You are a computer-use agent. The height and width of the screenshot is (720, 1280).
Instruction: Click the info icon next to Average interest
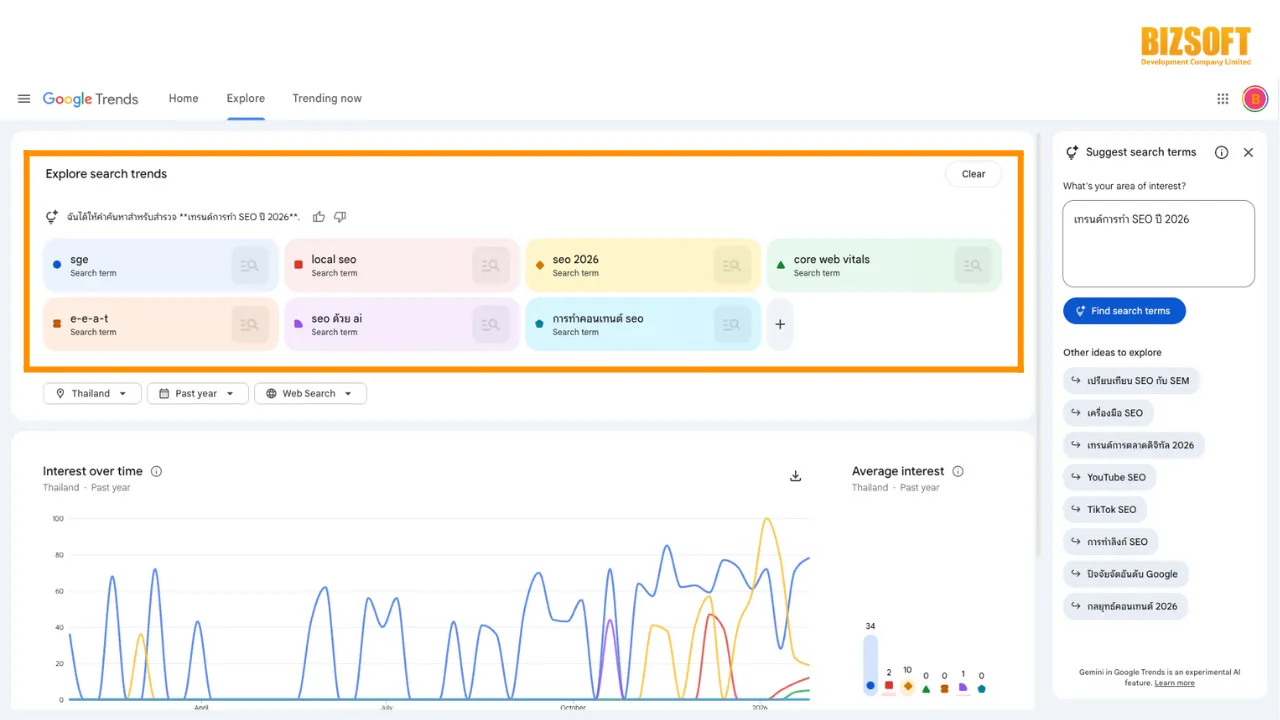point(957,471)
